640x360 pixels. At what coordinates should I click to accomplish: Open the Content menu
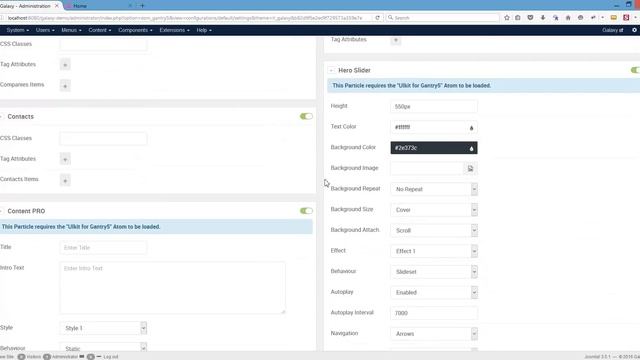tap(100, 30)
